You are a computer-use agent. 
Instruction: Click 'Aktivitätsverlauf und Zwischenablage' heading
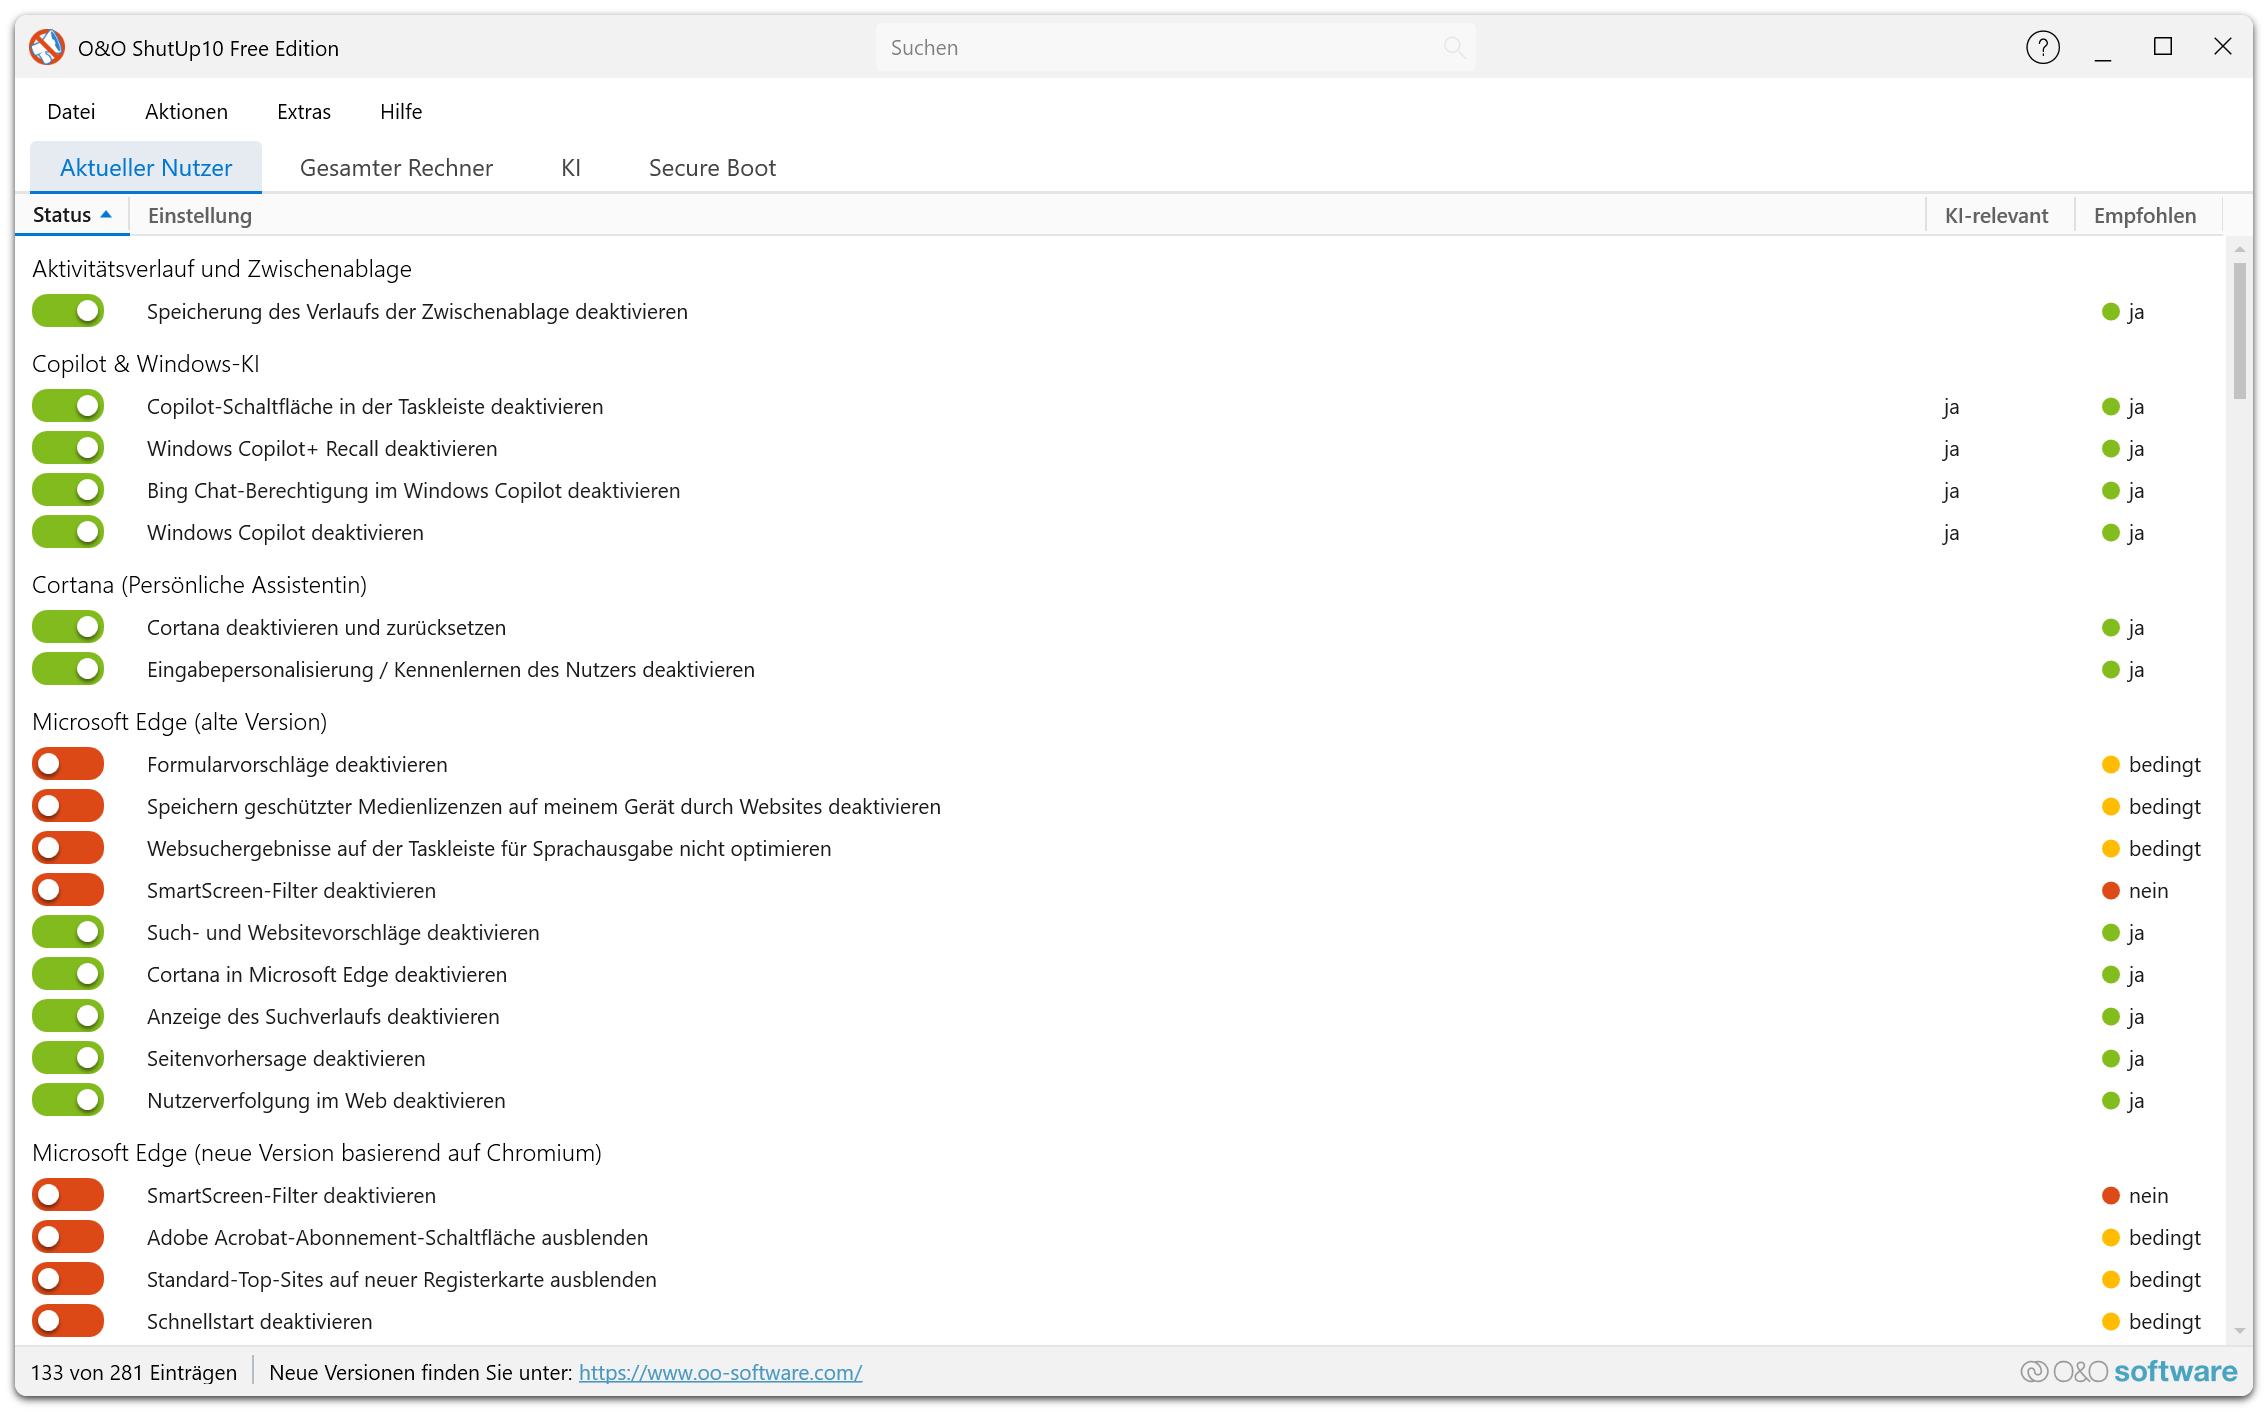(222, 268)
